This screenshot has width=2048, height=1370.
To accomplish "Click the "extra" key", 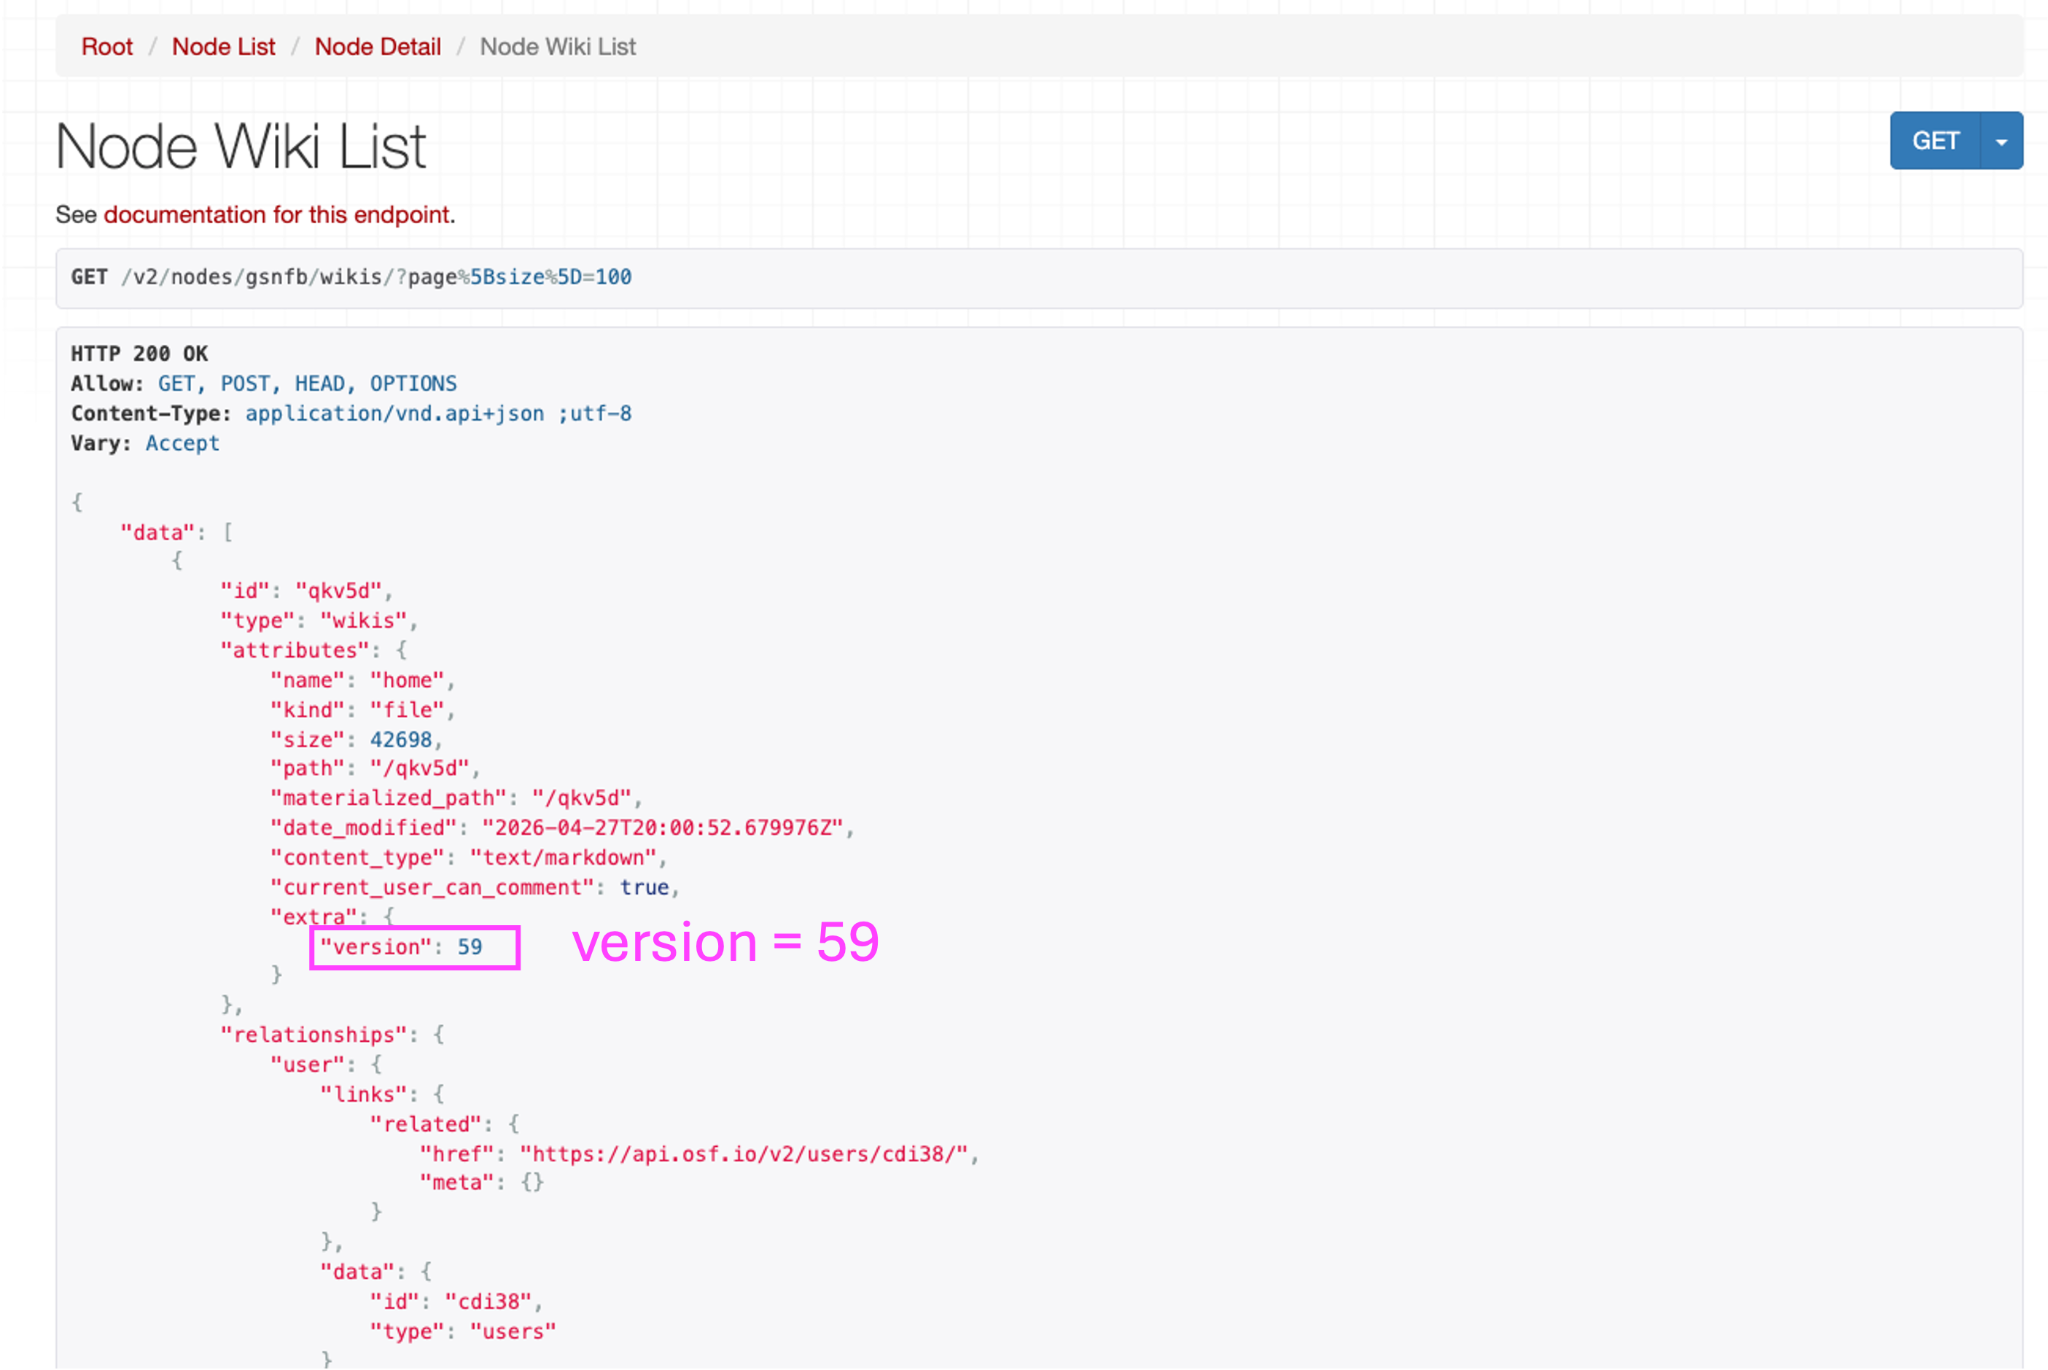I will coord(314,917).
